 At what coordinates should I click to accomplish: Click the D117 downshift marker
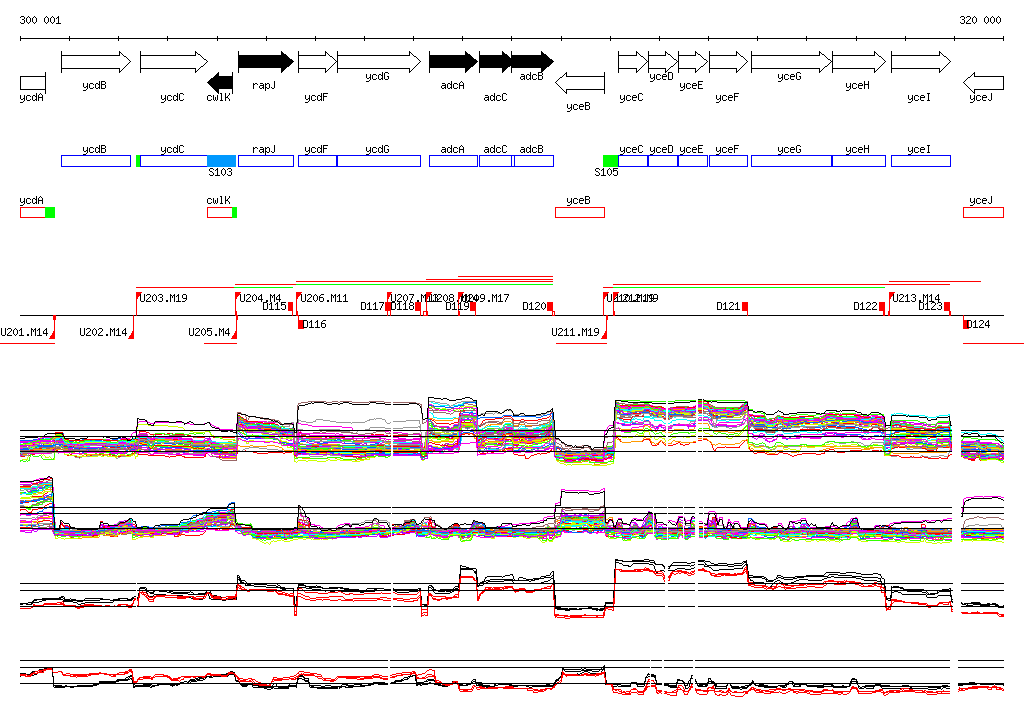click(x=388, y=306)
